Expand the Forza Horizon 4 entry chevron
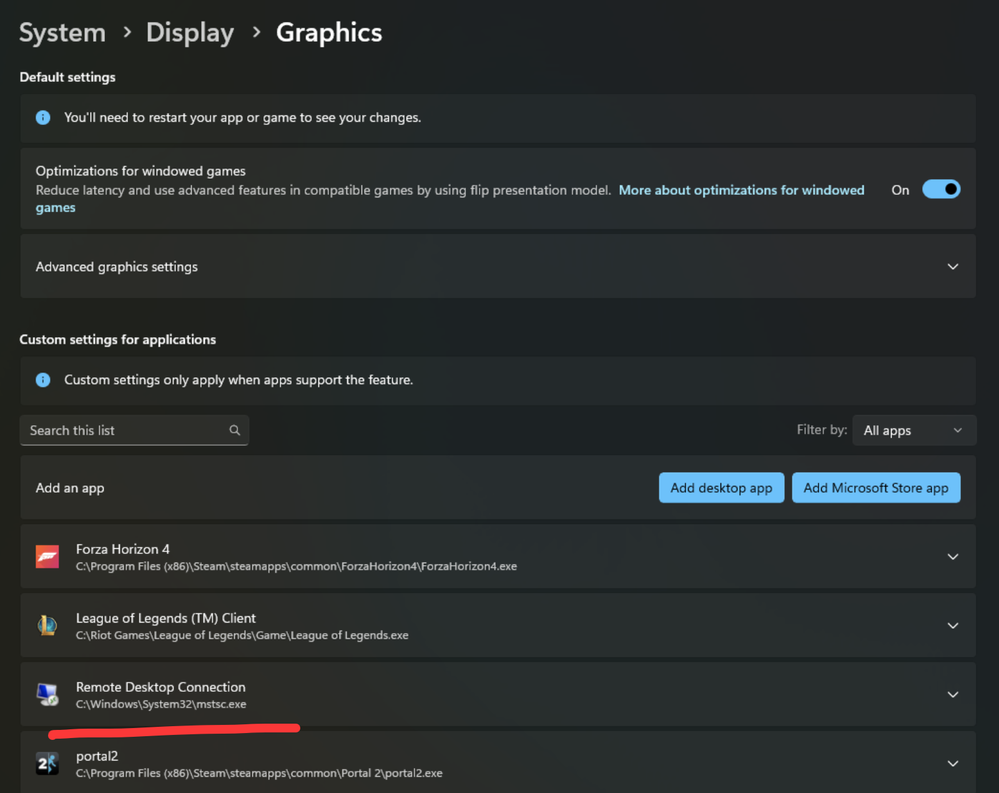Image resolution: width=999 pixels, height=793 pixels. [x=952, y=557]
